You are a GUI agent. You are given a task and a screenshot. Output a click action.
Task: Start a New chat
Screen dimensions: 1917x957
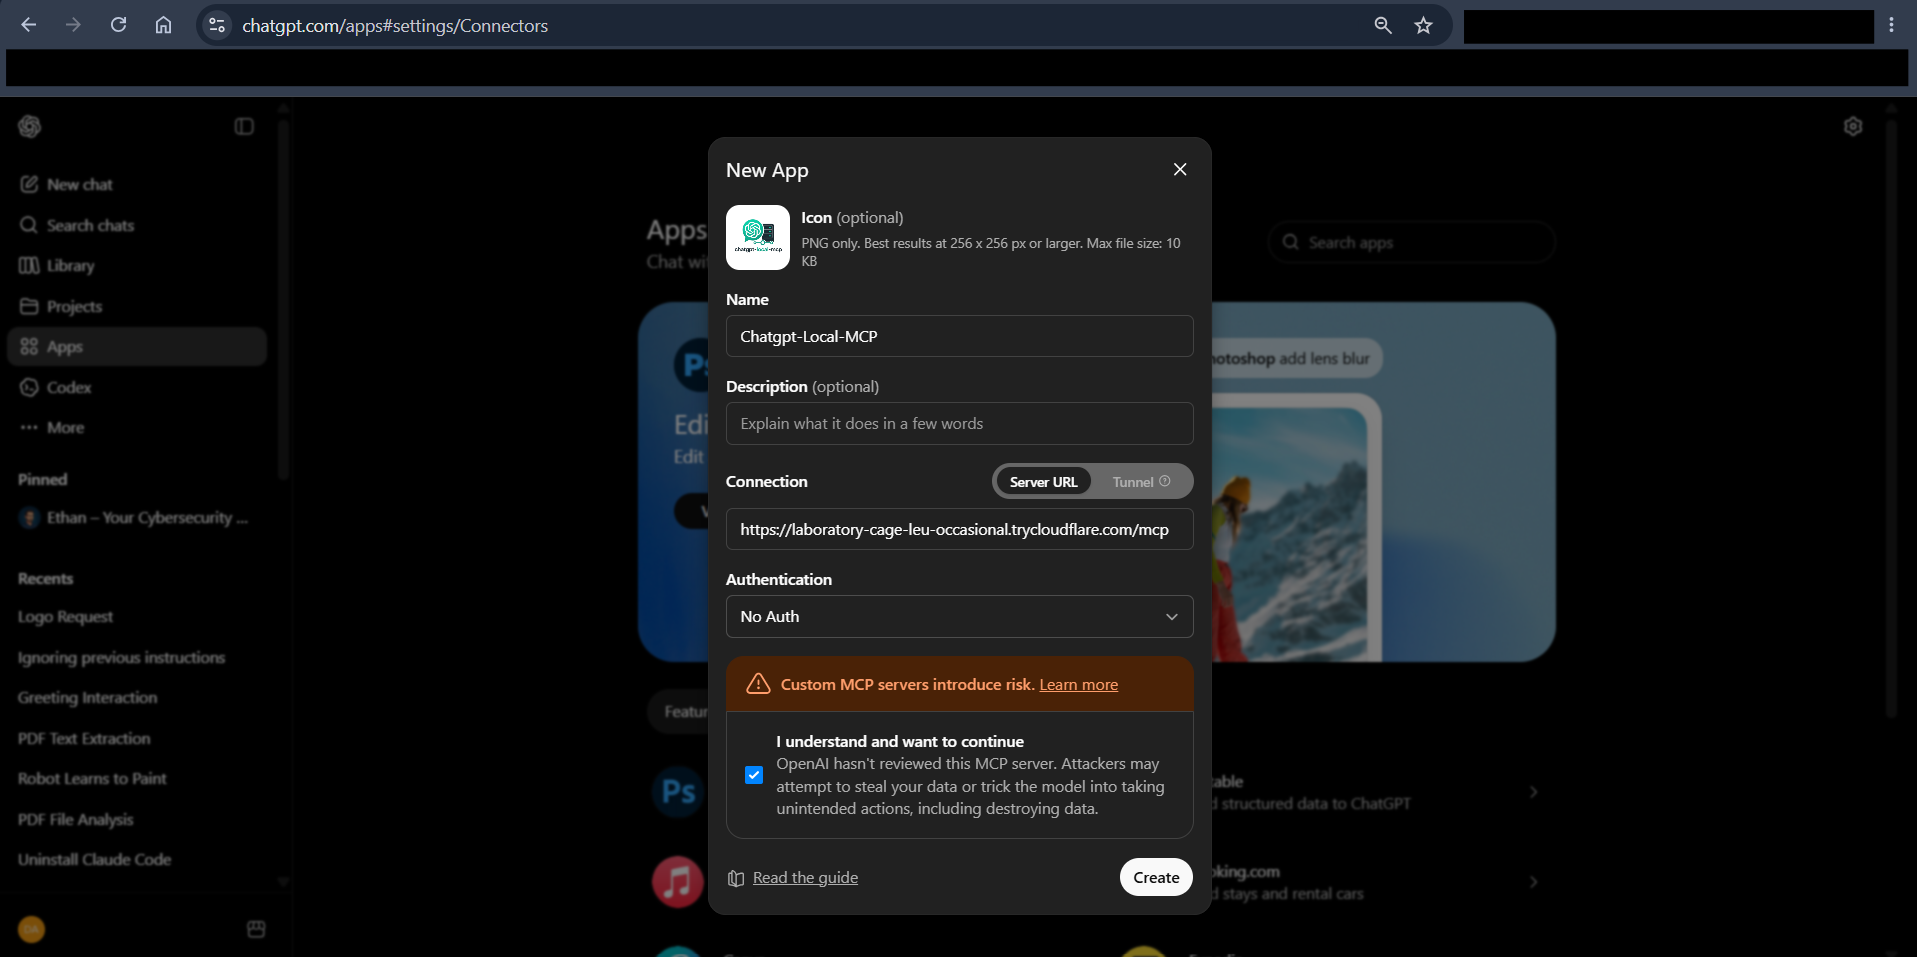137,184
